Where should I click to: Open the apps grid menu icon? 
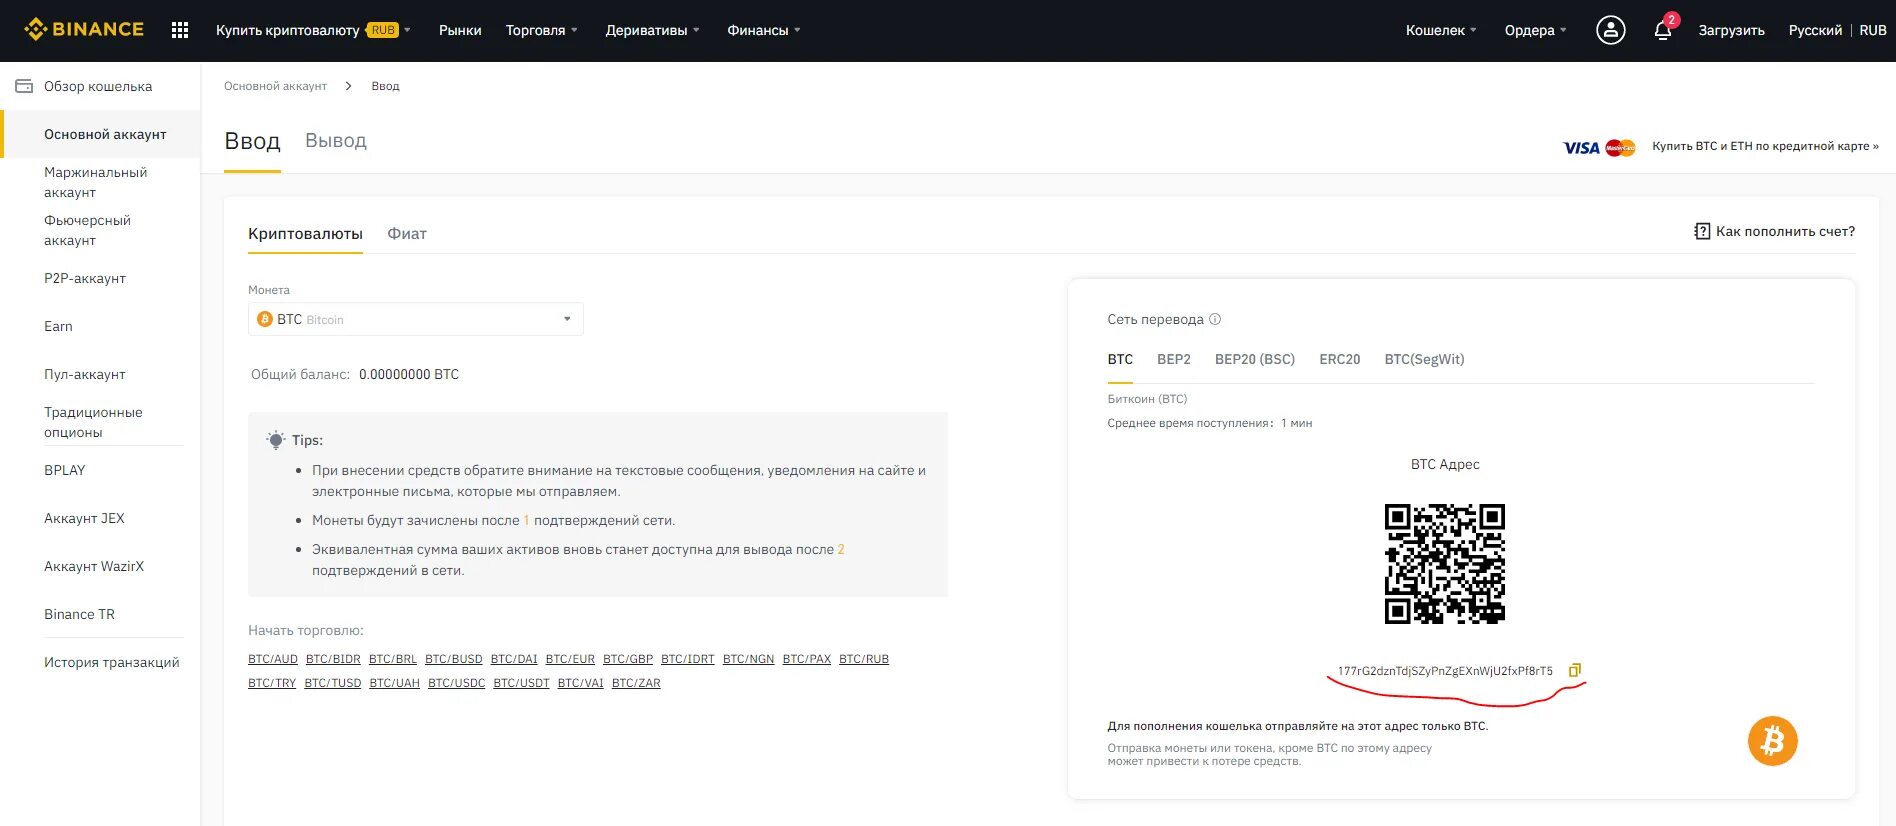click(x=180, y=30)
